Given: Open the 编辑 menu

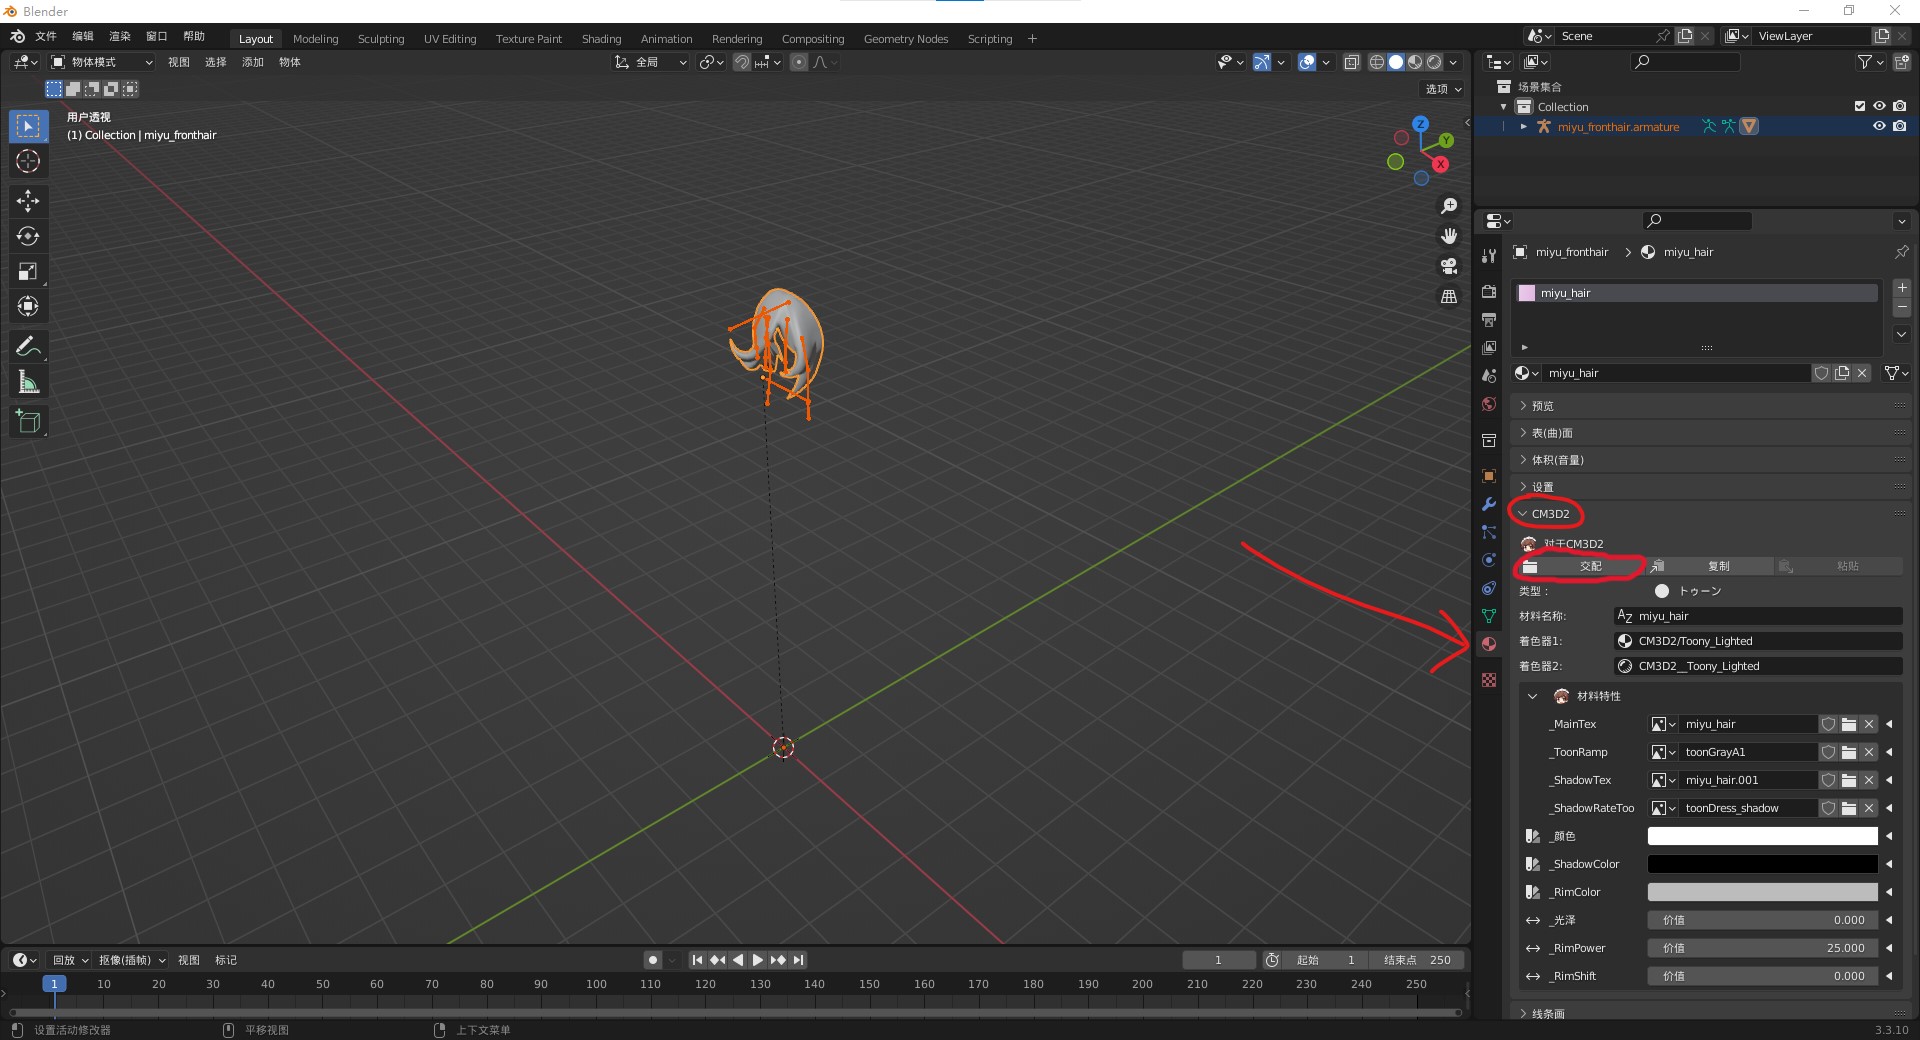Looking at the screenshot, I should pos(83,36).
